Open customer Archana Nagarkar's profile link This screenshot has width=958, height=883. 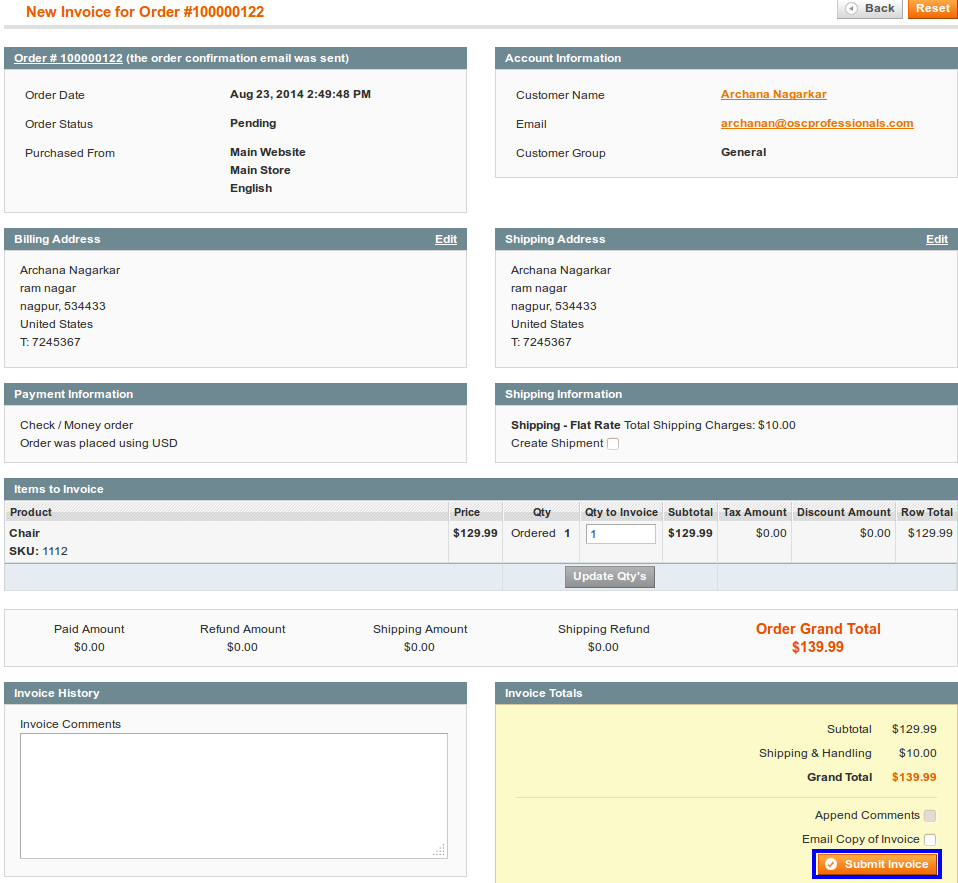pos(773,95)
